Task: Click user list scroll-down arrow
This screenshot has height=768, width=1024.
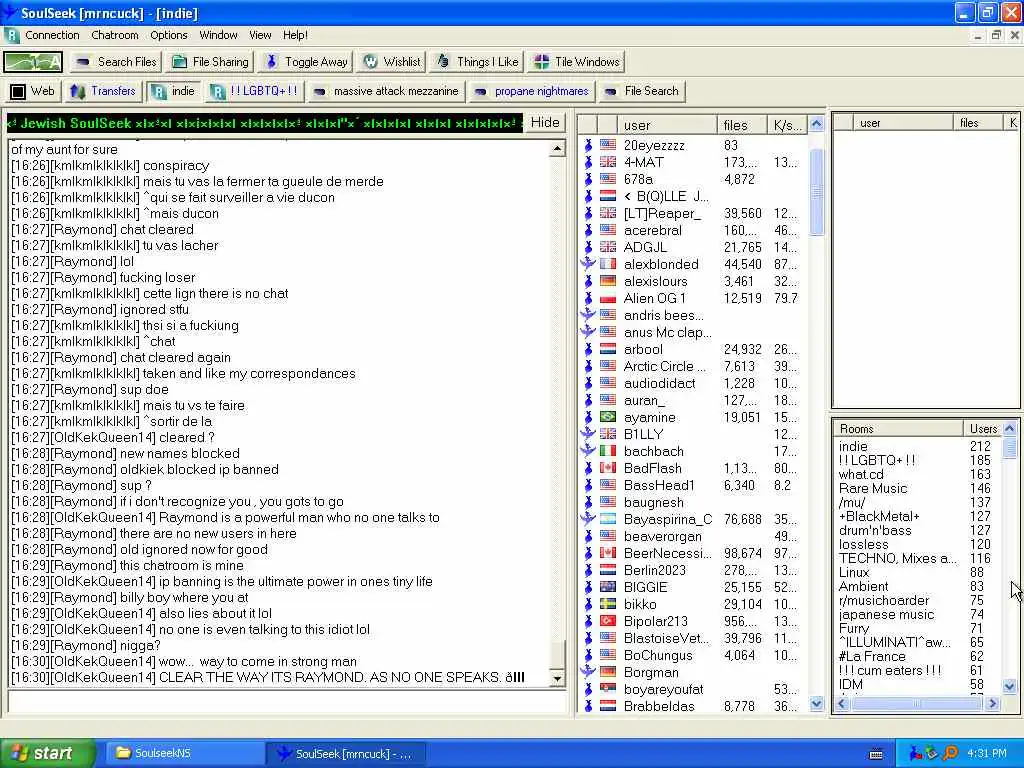Action: coord(816,704)
